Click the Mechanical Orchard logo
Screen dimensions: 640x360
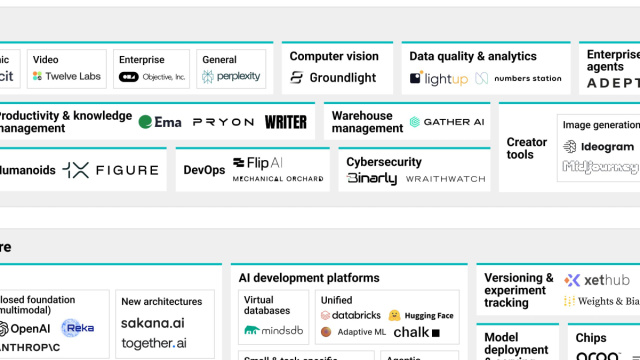pos(278,179)
